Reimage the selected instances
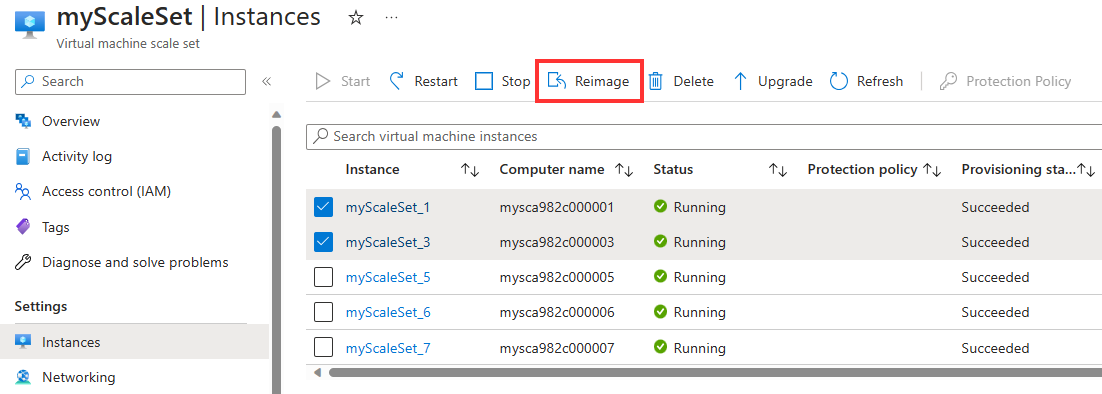This screenshot has height=394, width=1102. [588, 81]
